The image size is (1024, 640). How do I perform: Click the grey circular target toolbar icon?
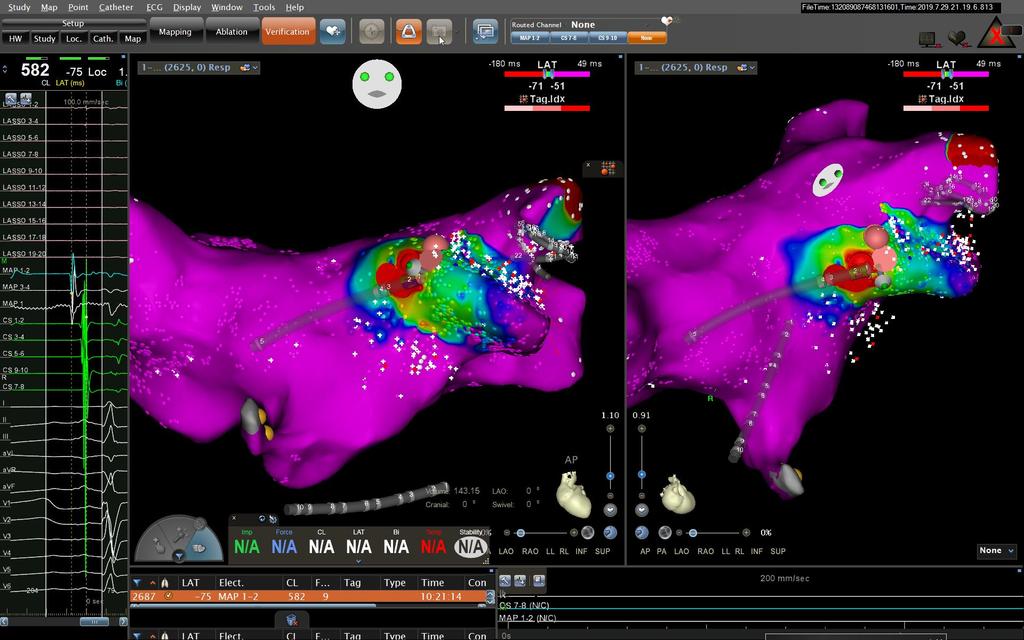372,31
